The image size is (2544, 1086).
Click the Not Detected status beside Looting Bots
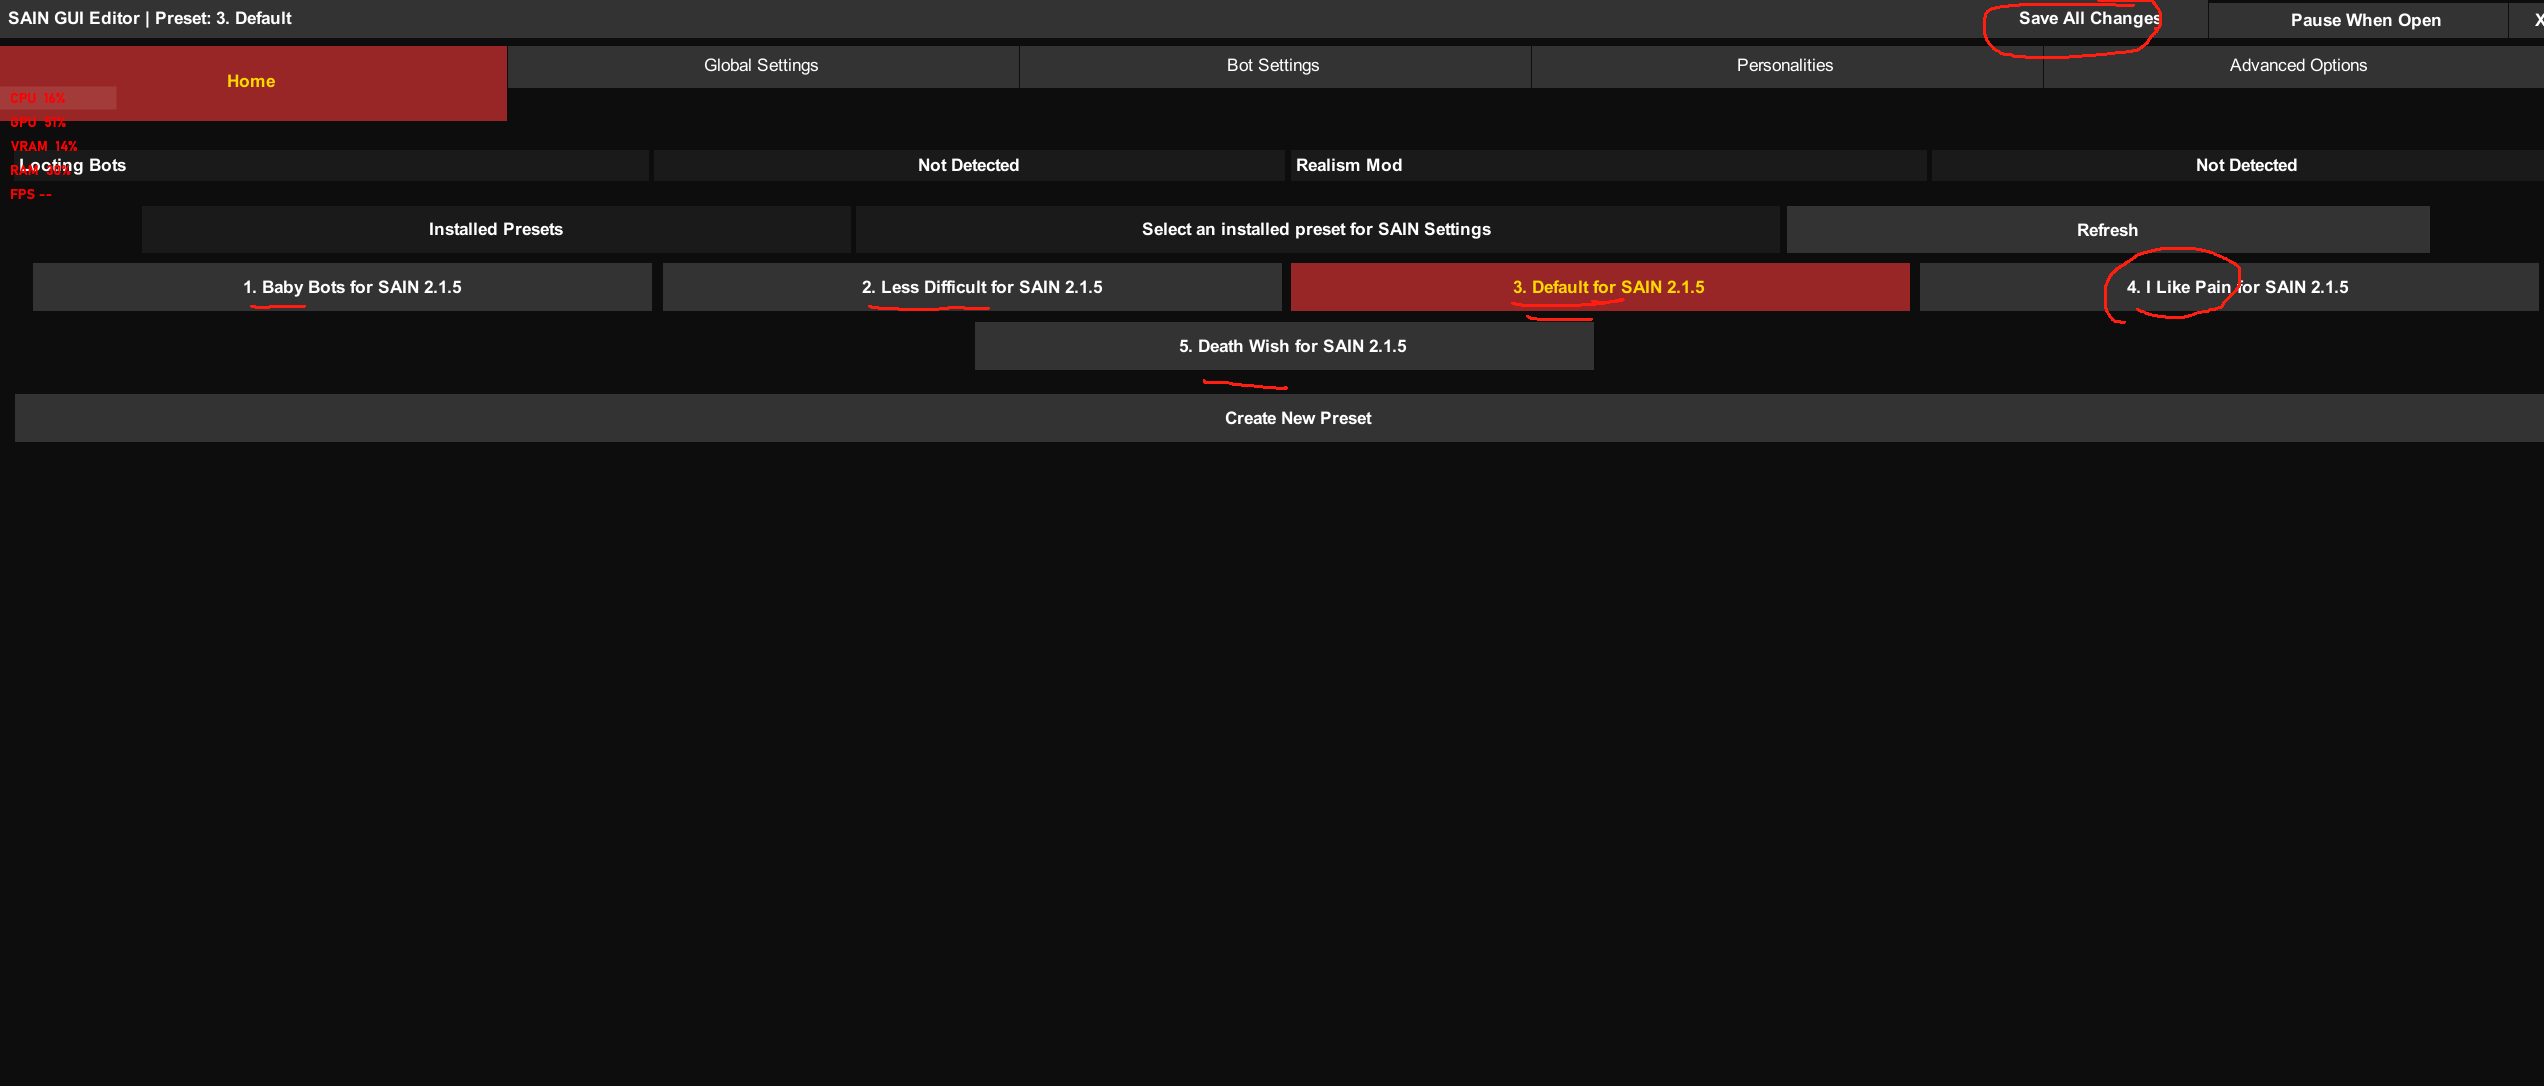pos(968,166)
